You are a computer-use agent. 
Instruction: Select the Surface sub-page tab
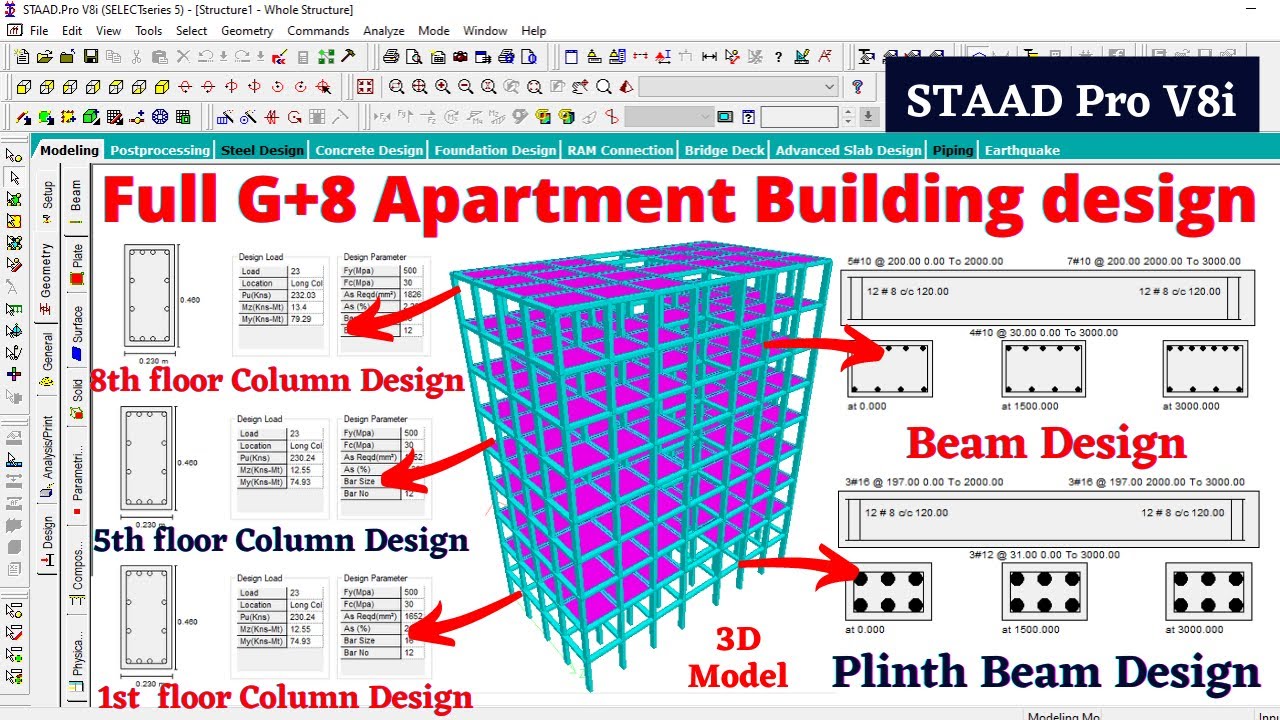(x=78, y=330)
